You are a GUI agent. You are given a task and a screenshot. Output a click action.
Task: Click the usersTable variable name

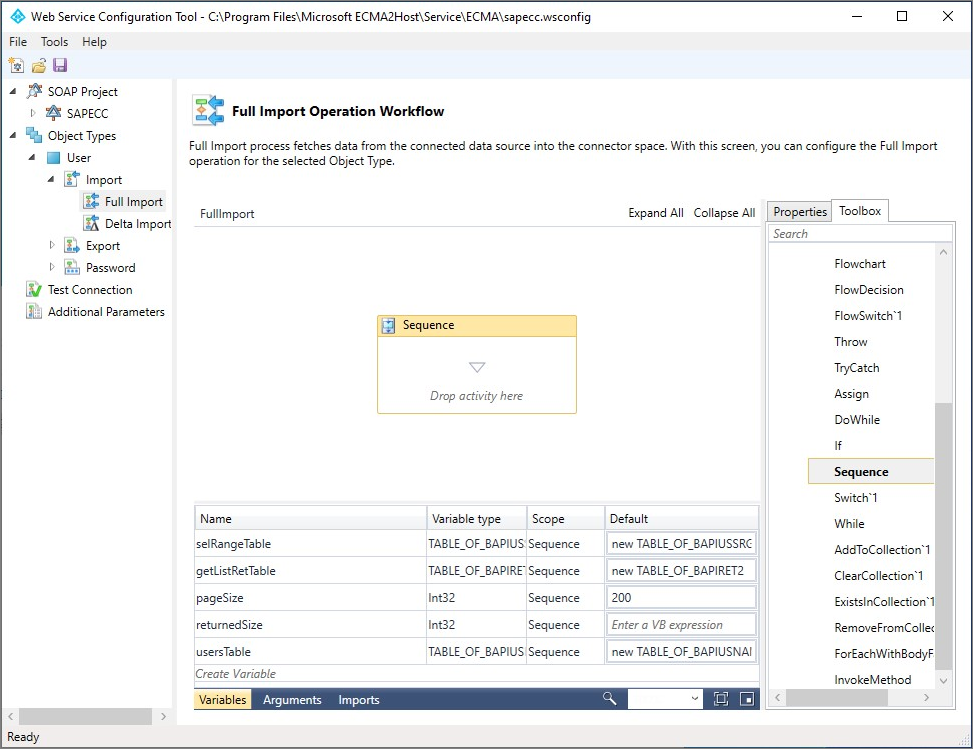click(x=223, y=652)
